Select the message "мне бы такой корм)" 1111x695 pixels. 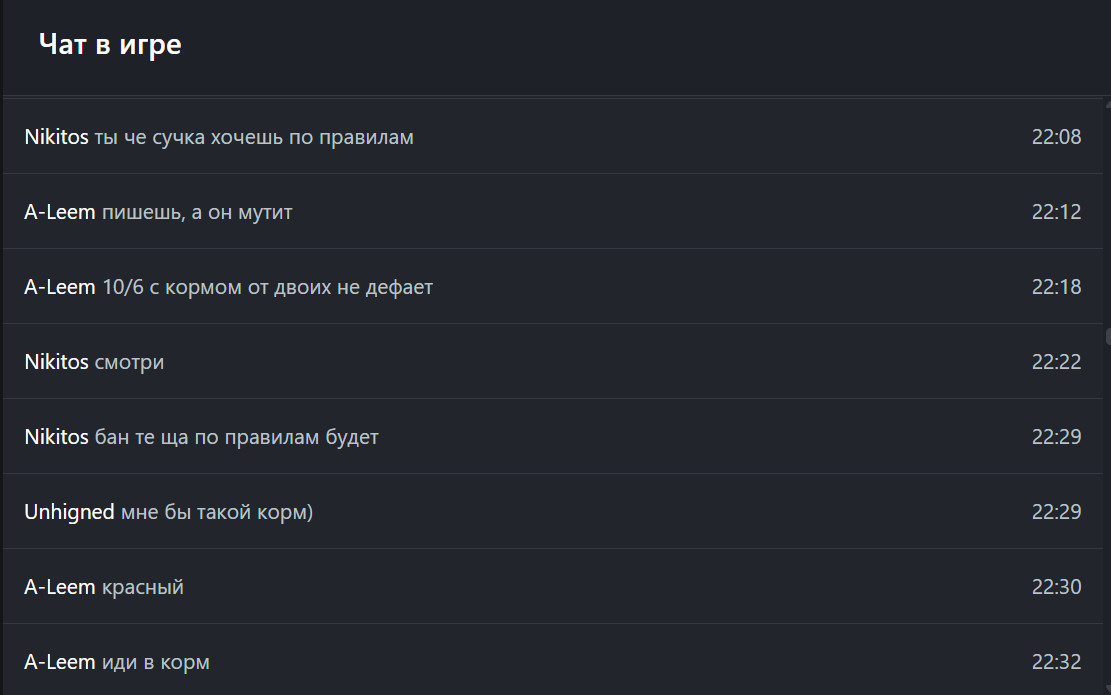pos(216,512)
